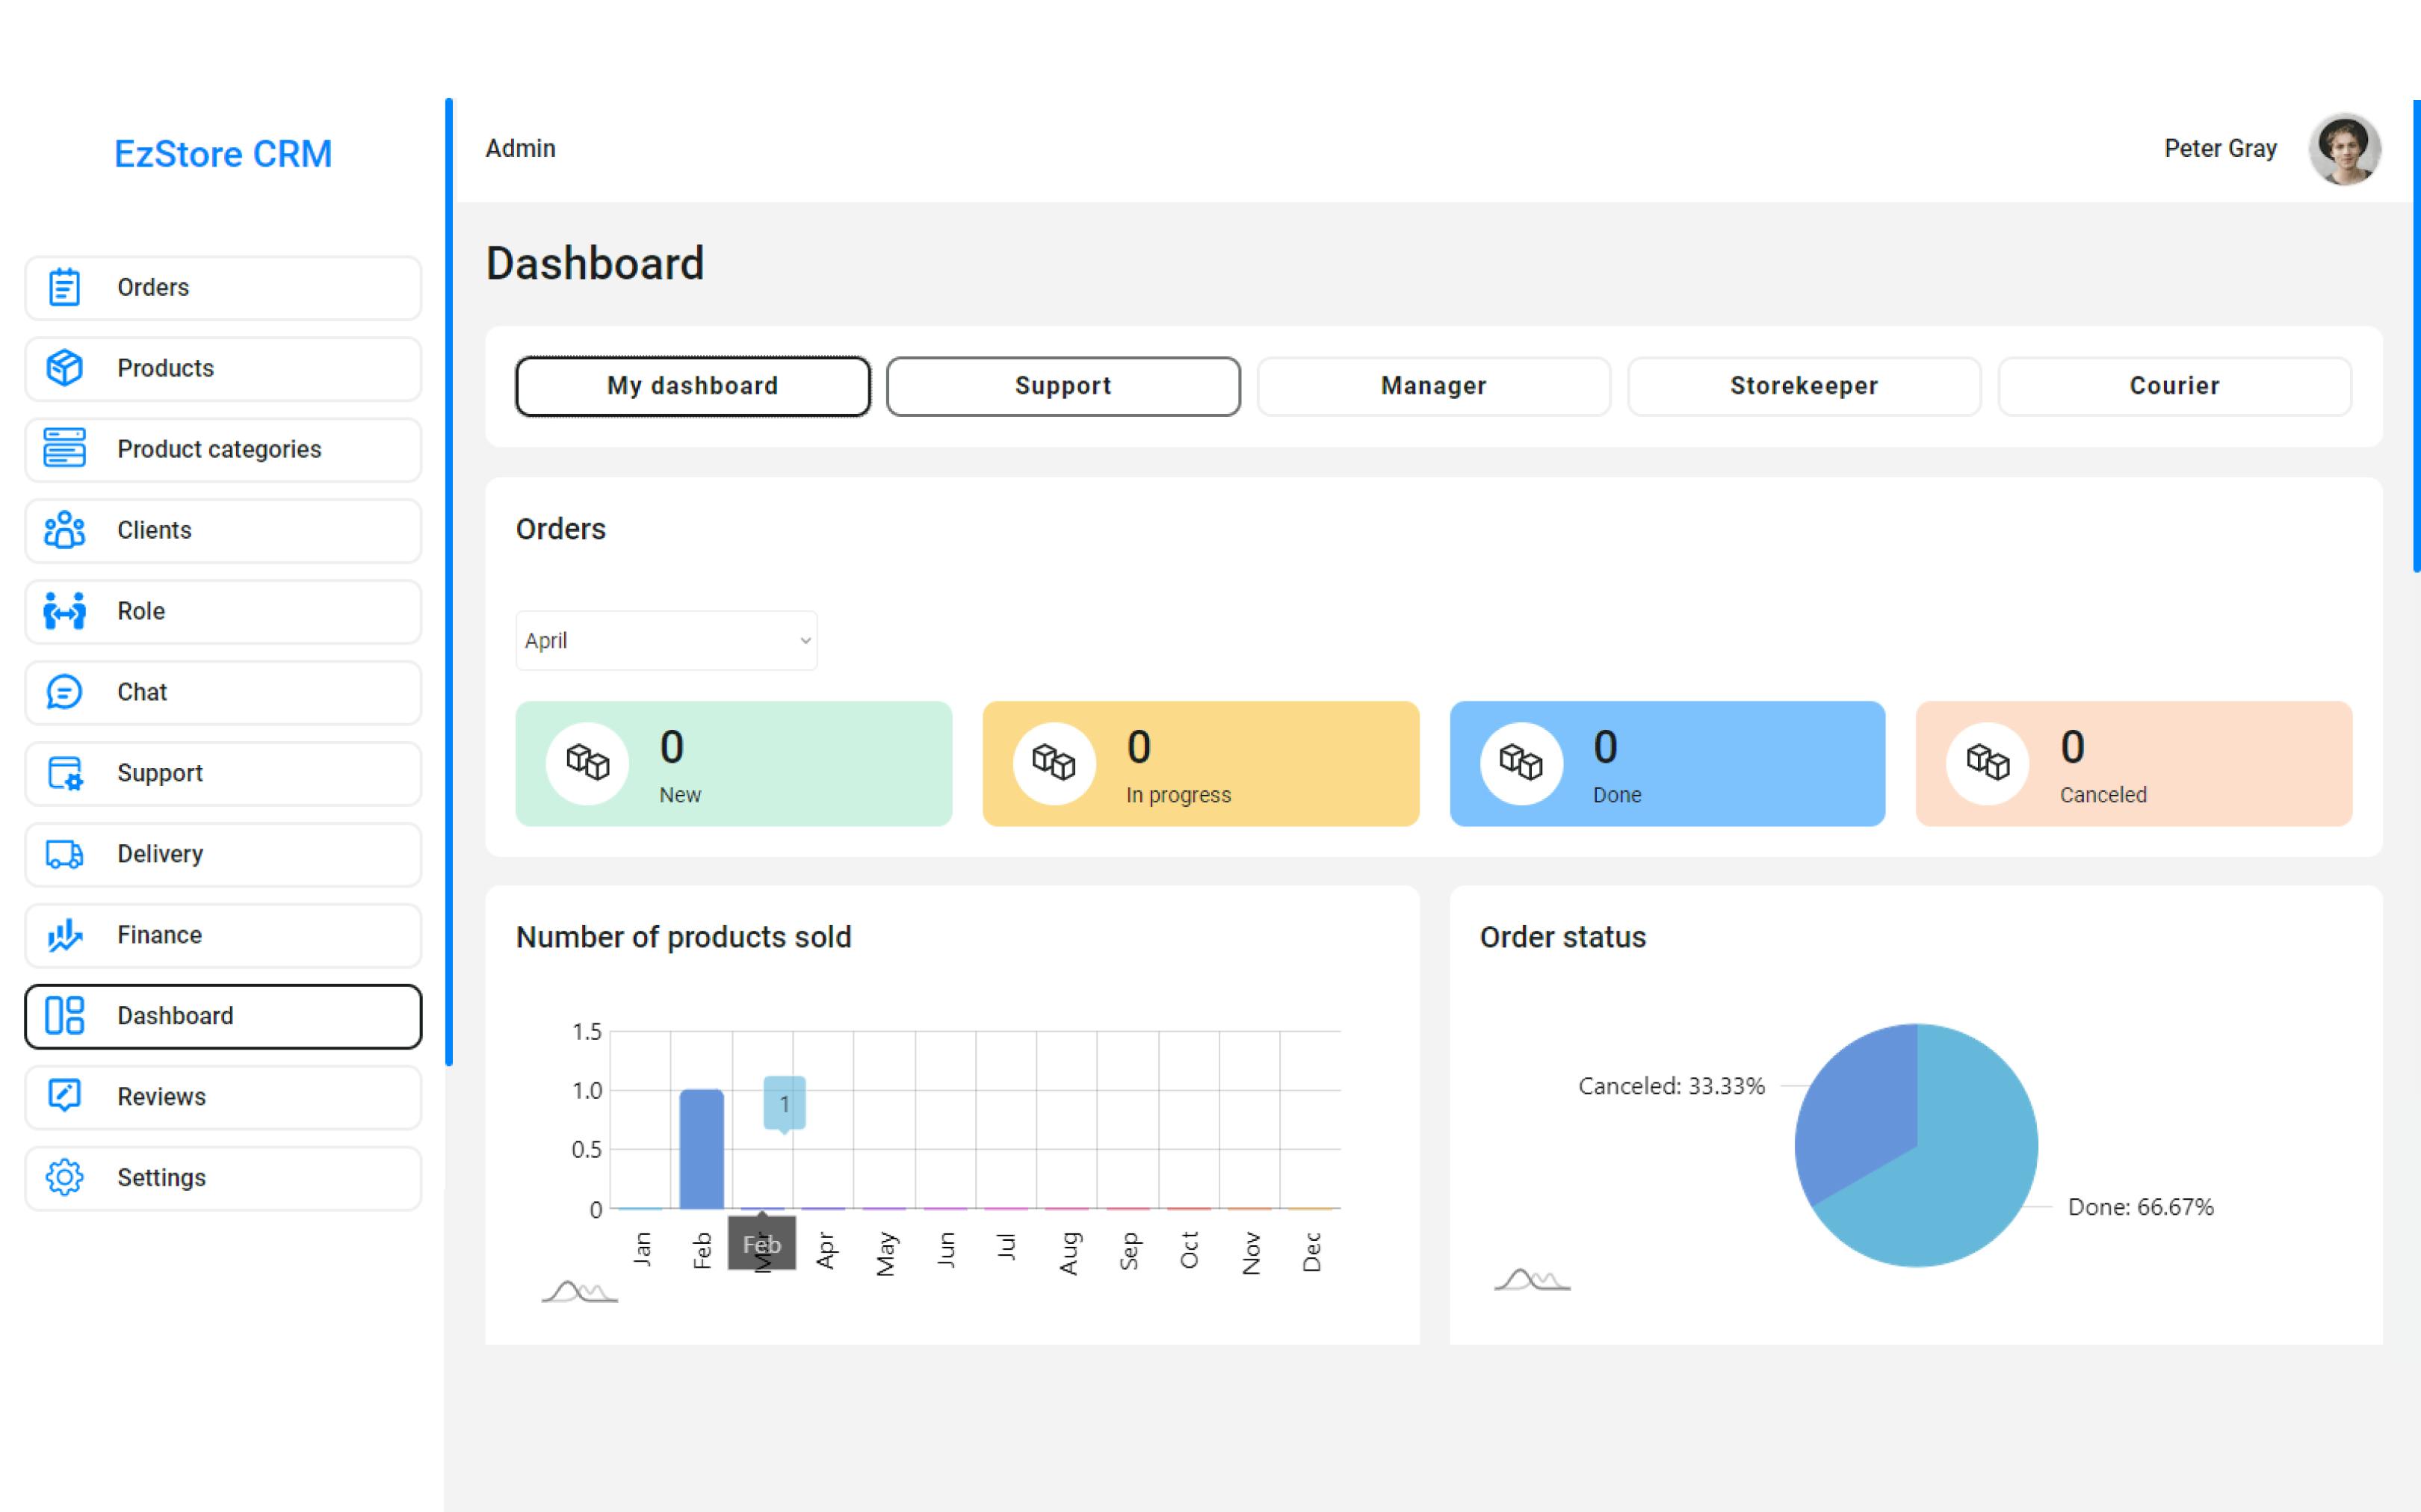Click the Orders clipboard icon in sidebar
The height and width of the screenshot is (1512, 2421).
click(64, 287)
